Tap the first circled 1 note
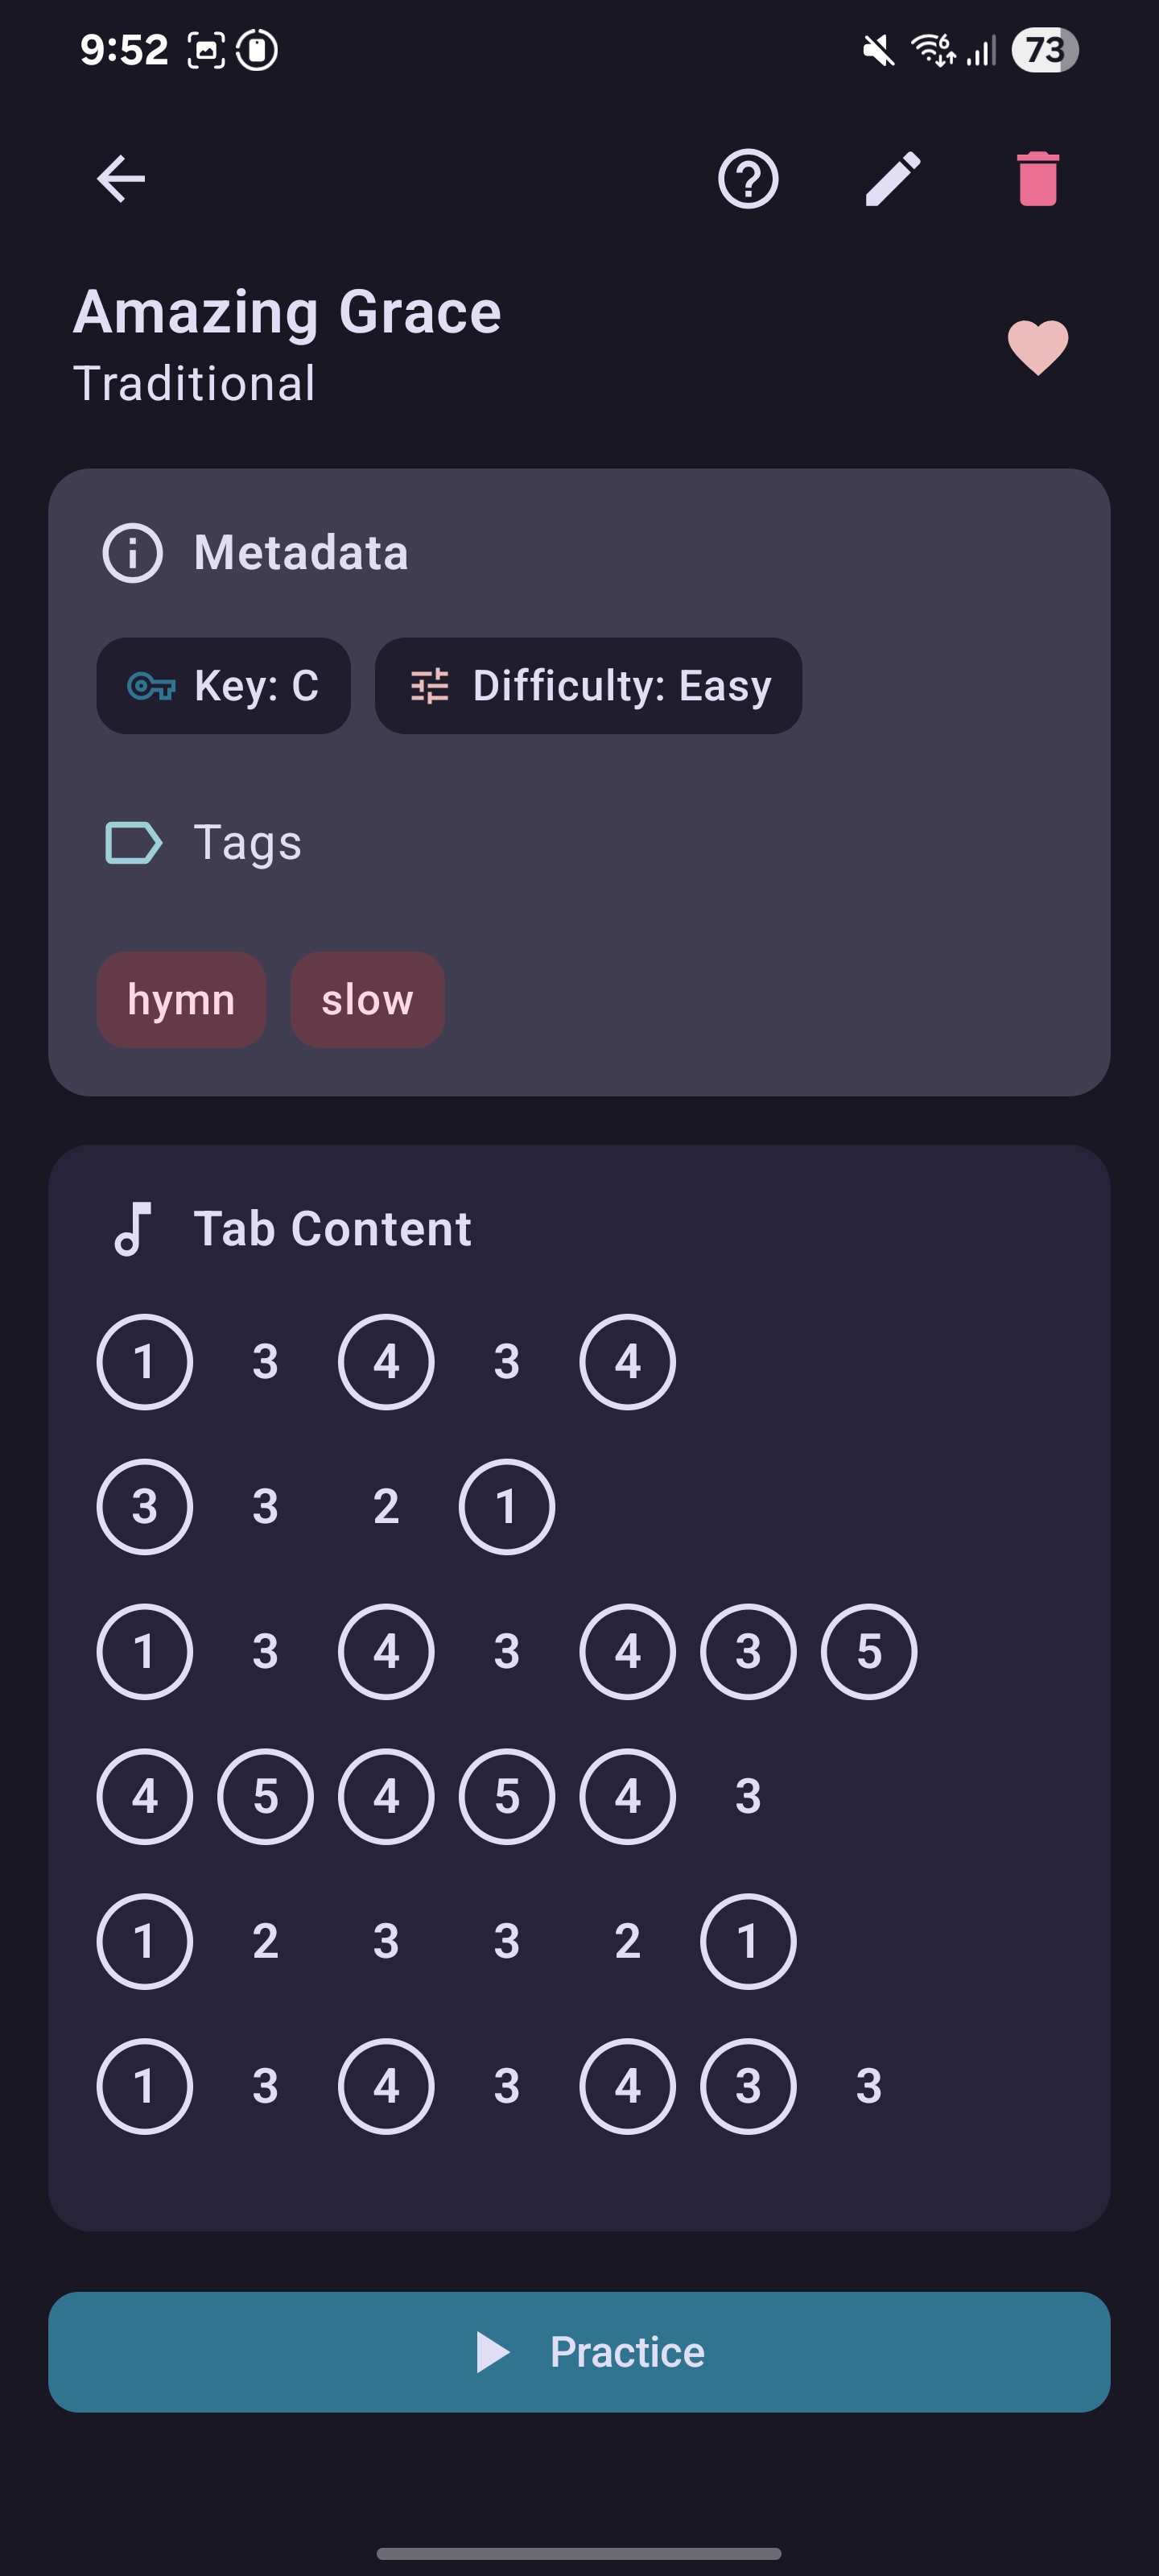Image resolution: width=1159 pixels, height=2576 pixels. click(x=145, y=1360)
